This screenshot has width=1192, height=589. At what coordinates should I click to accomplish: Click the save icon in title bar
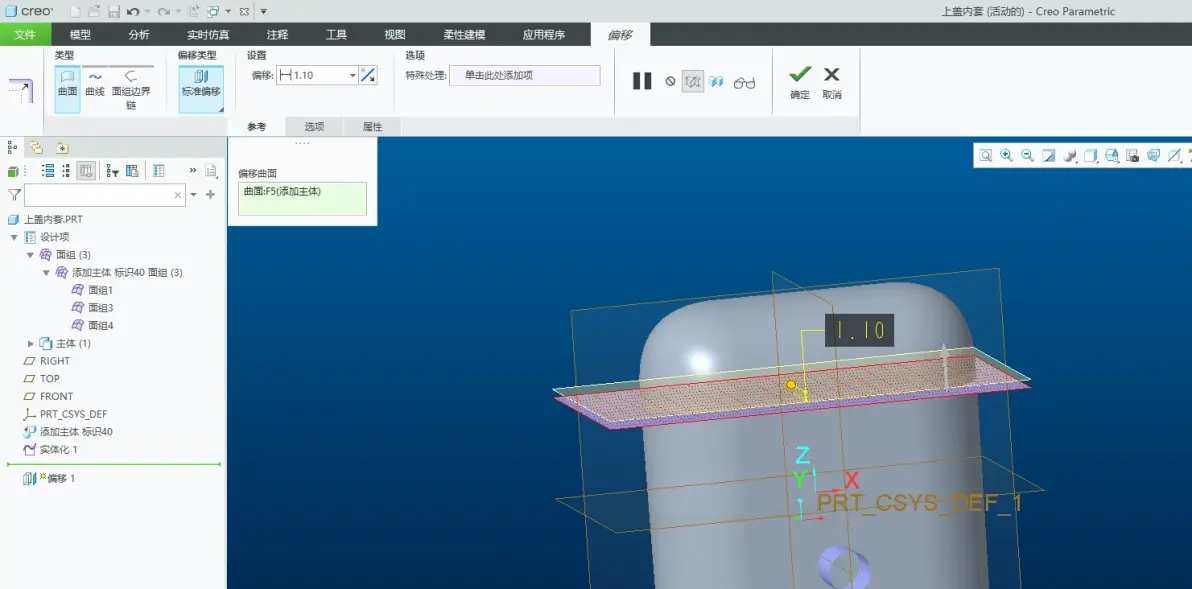point(113,11)
